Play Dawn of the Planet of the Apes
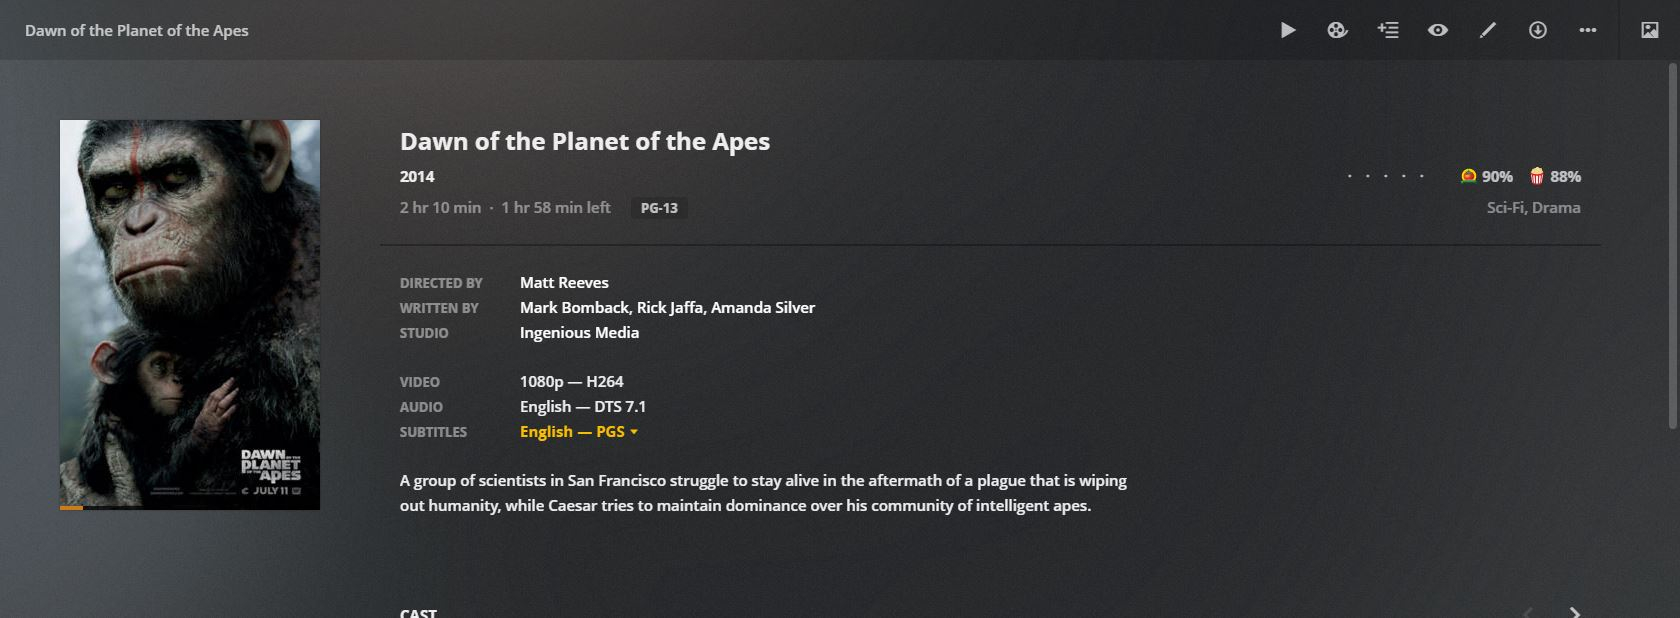This screenshot has height=618, width=1680. pos(1288,30)
